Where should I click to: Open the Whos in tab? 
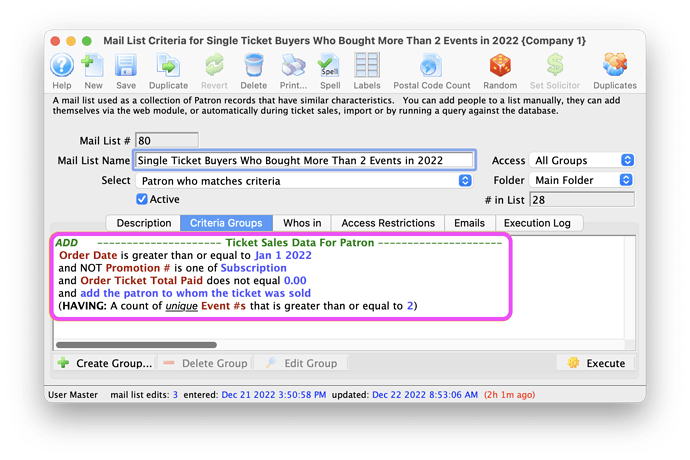click(302, 223)
